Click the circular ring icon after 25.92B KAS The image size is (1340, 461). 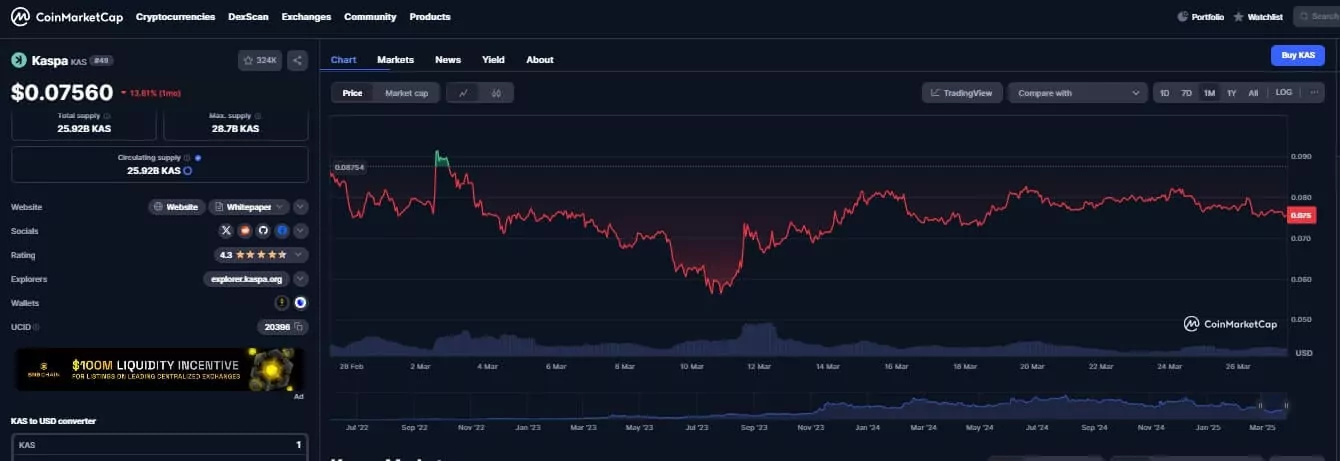tap(187, 171)
